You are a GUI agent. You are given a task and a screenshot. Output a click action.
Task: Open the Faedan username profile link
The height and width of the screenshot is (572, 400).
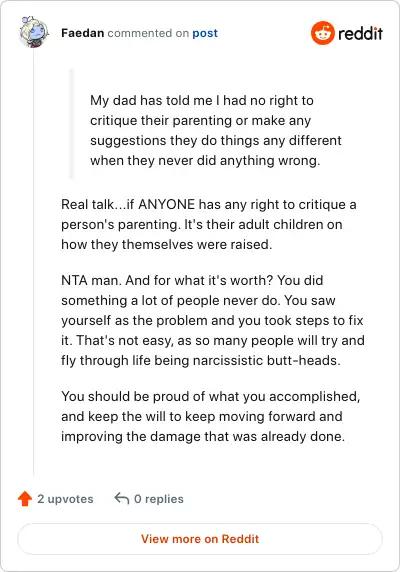click(x=82, y=33)
